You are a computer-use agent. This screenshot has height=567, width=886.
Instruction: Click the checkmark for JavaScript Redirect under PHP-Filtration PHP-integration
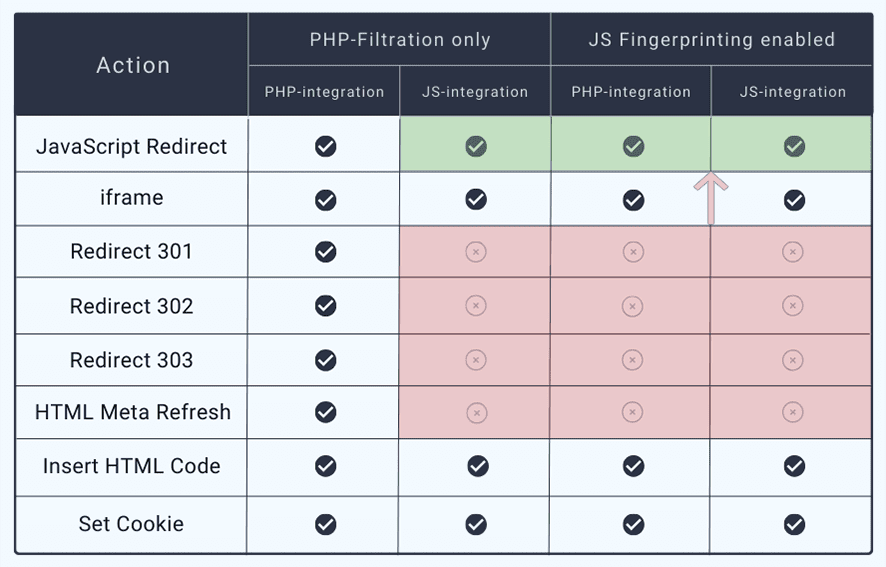325,147
